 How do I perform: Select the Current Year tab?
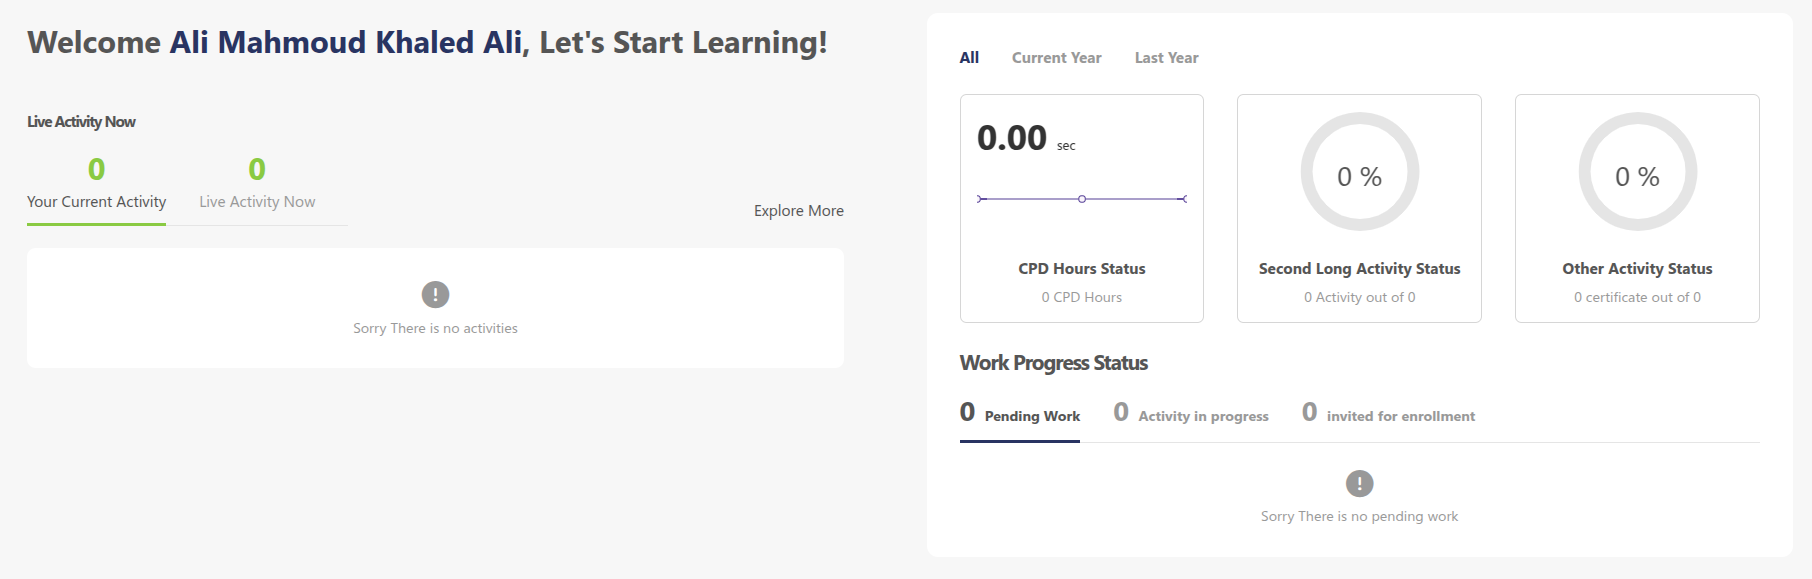click(1056, 58)
